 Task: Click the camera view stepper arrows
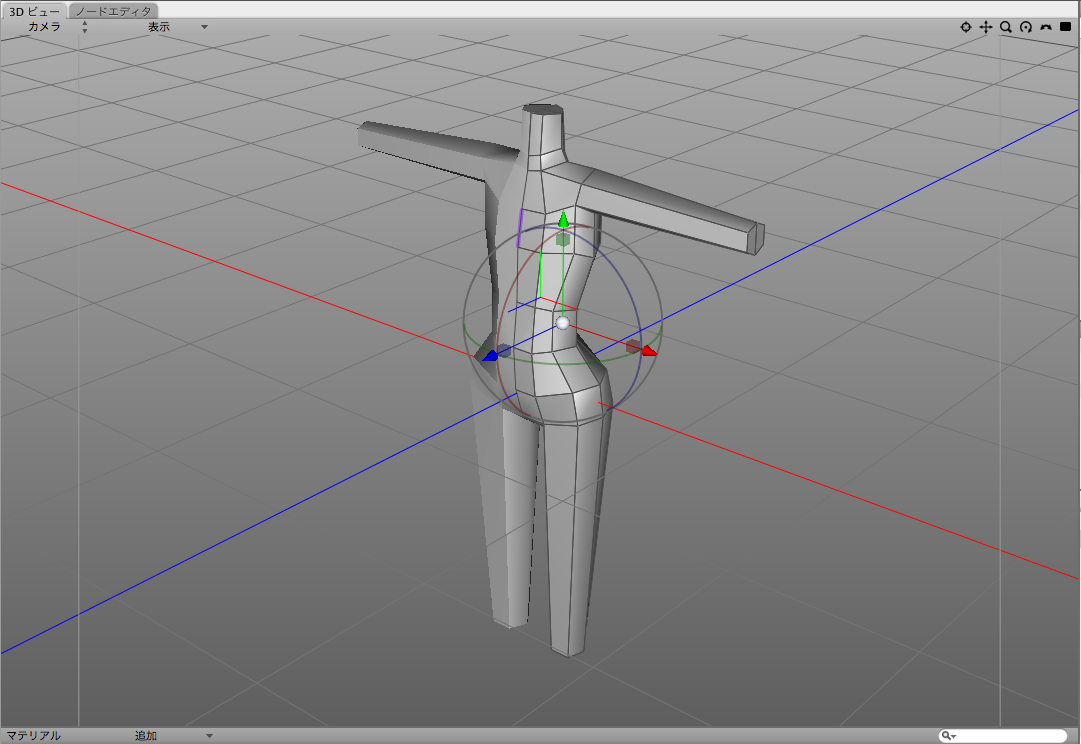85,27
